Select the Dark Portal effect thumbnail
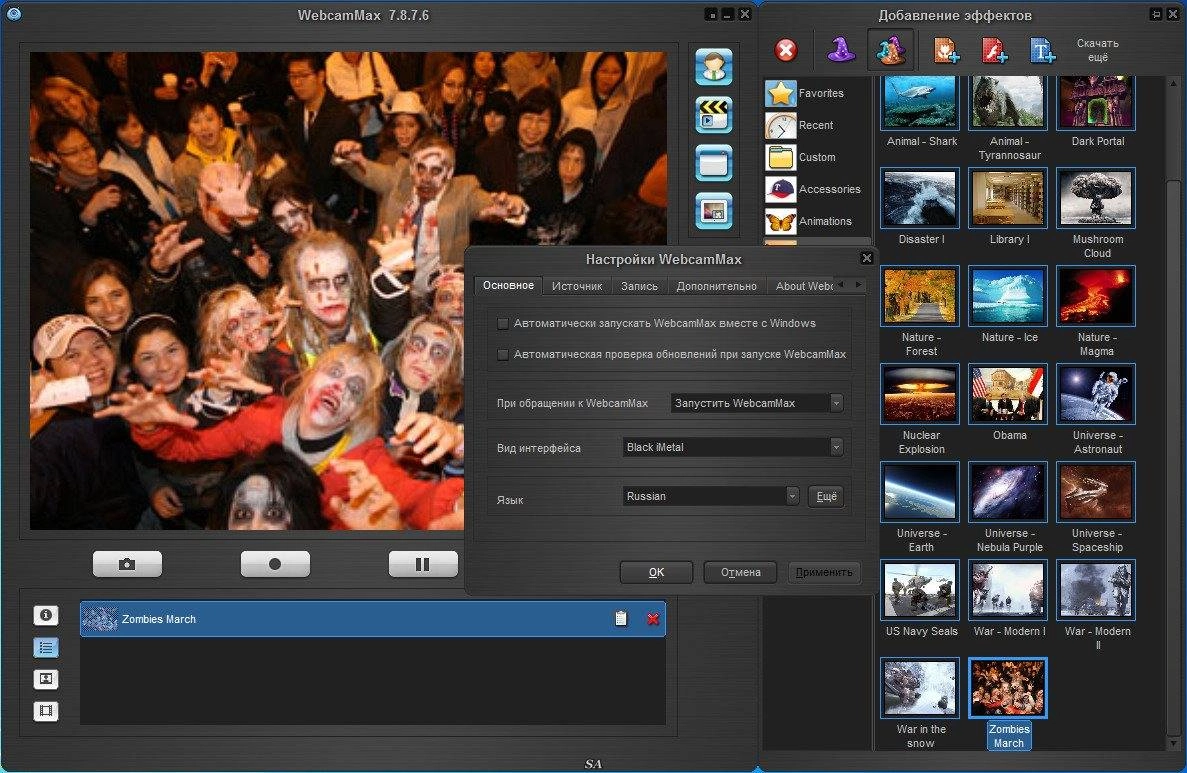The width and height of the screenshot is (1187, 773). click(x=1095, y=103)
